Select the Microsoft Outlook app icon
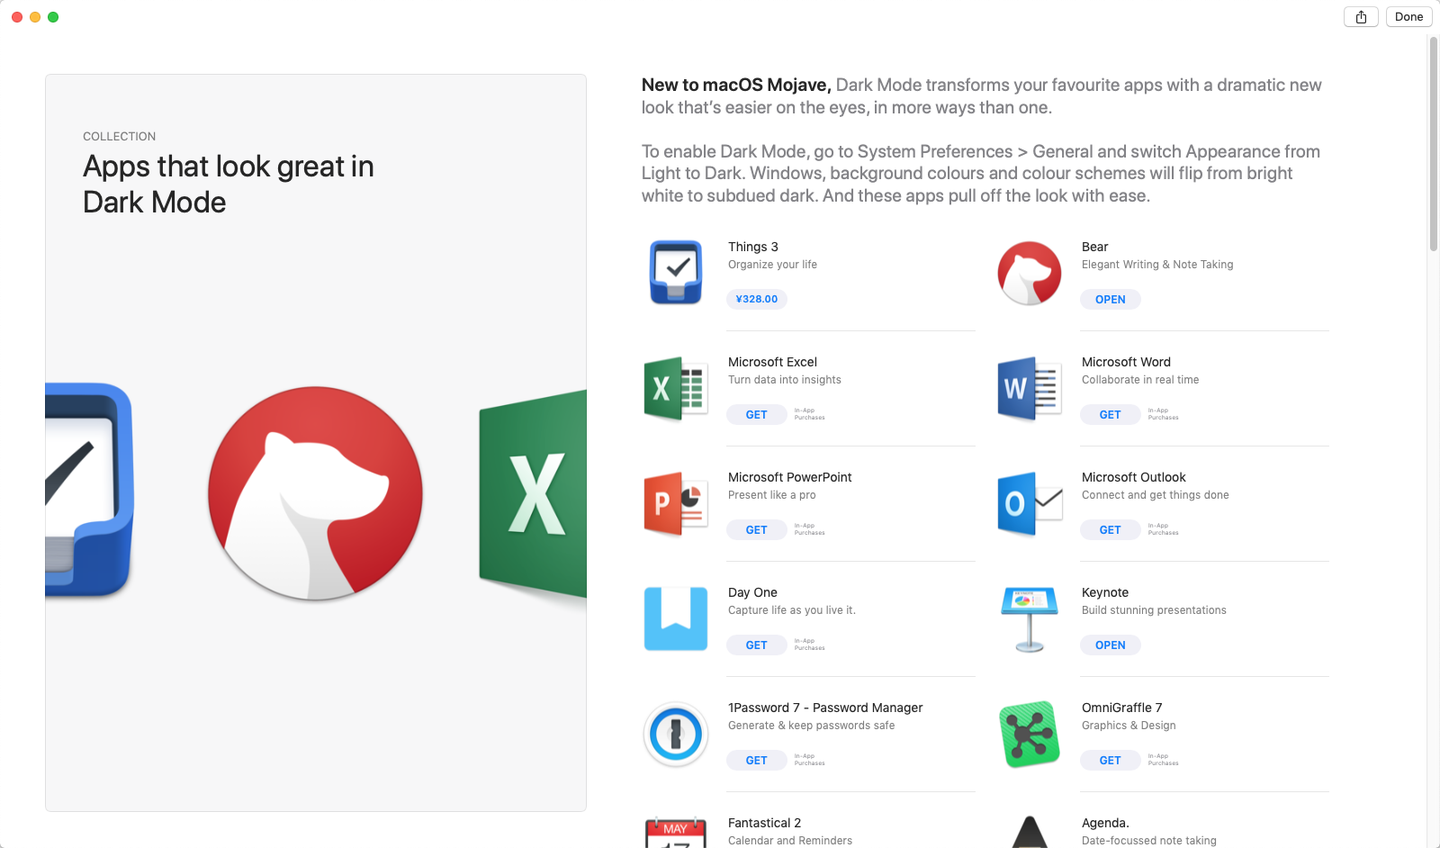This screenshot has width=1440, height=848. (1029, 503)
